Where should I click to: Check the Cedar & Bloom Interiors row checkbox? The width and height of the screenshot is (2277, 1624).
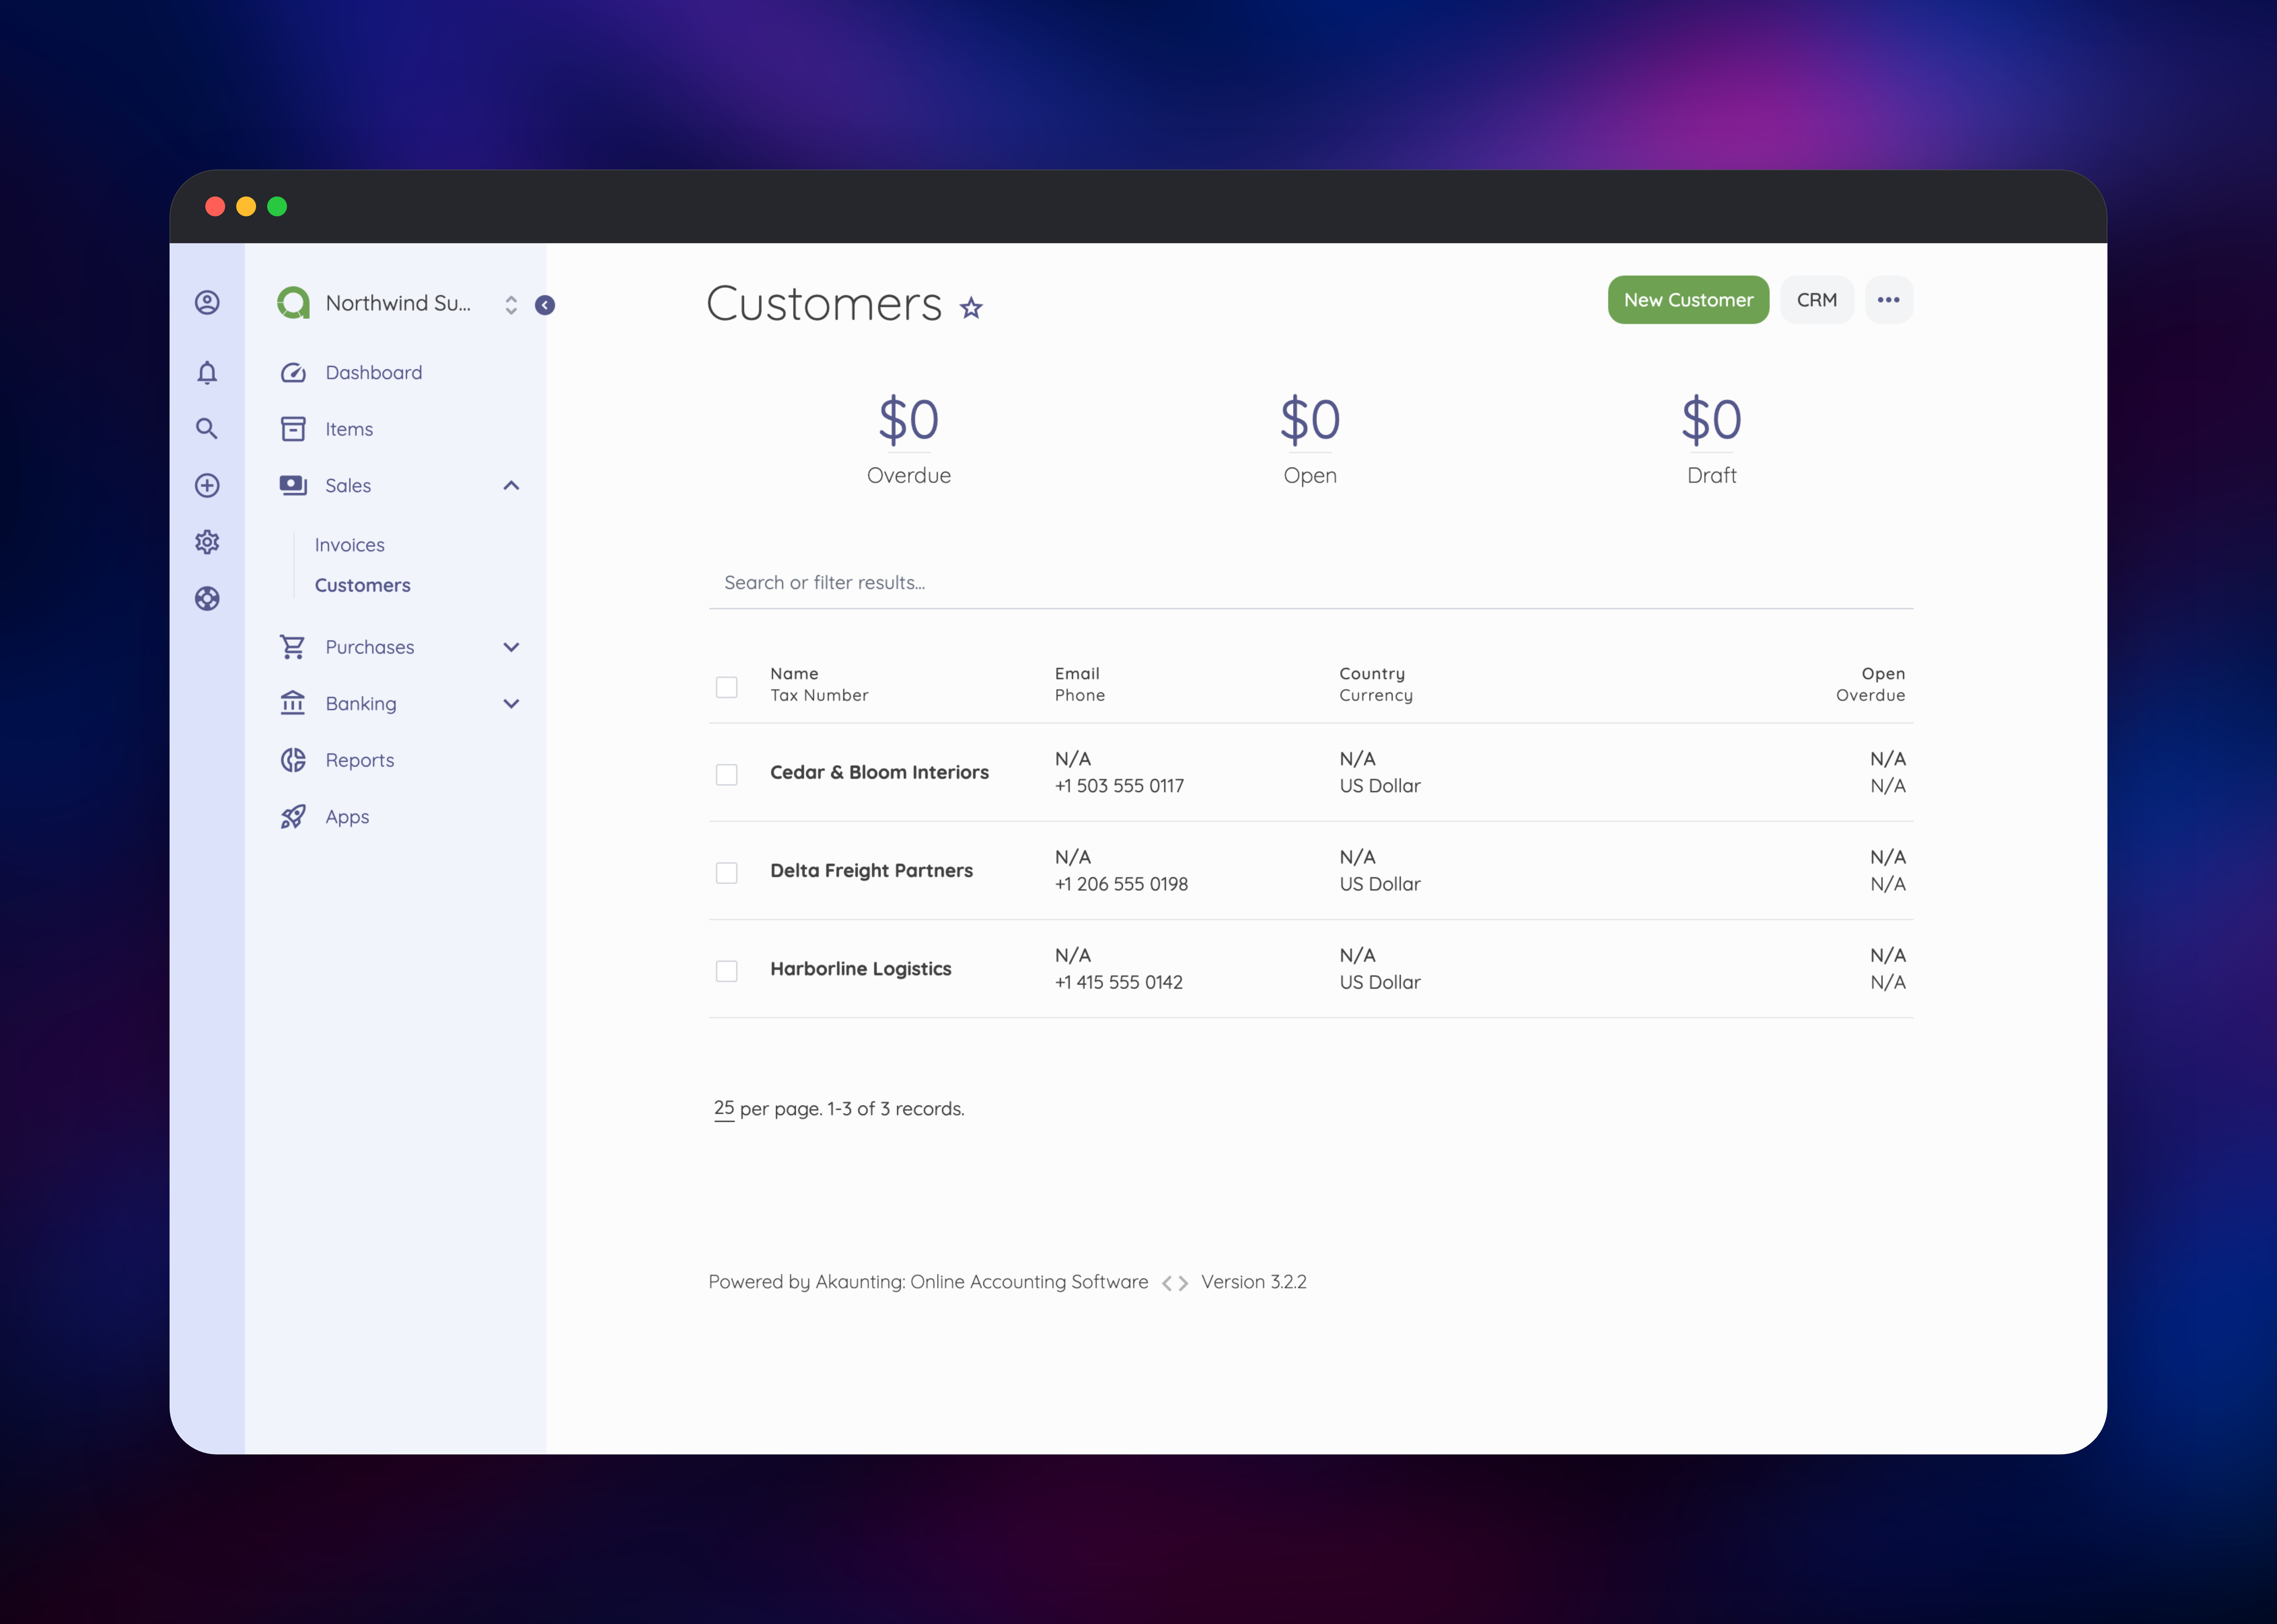pos(727,775)
